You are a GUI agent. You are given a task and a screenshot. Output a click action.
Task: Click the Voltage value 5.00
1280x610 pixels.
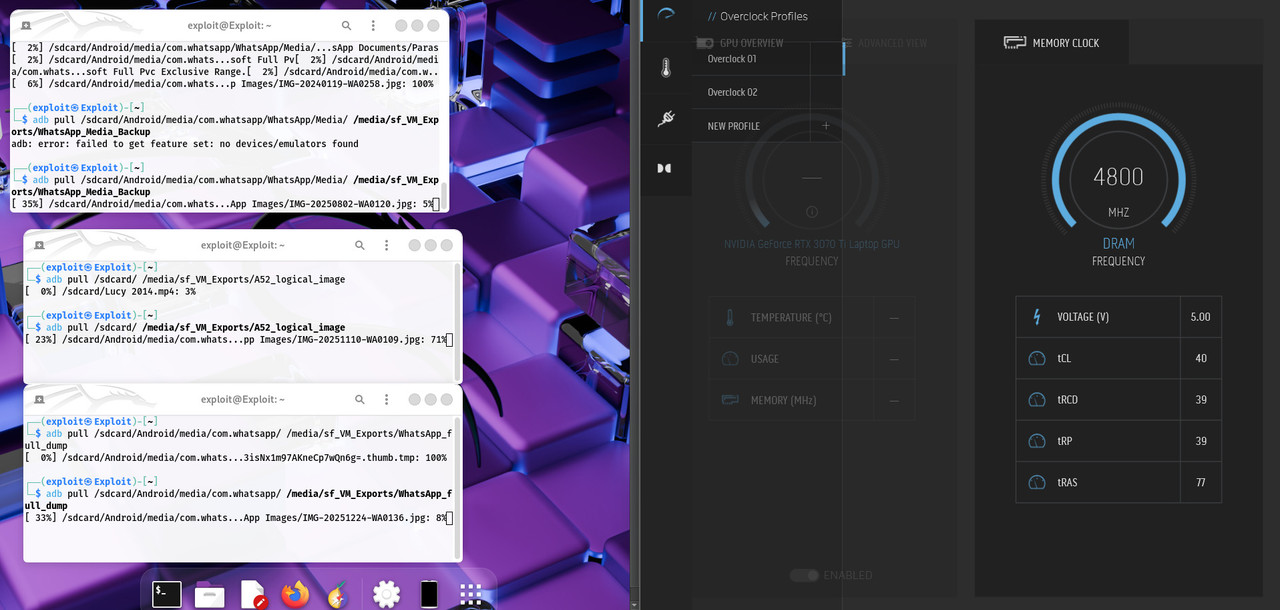pos(1200,317)
